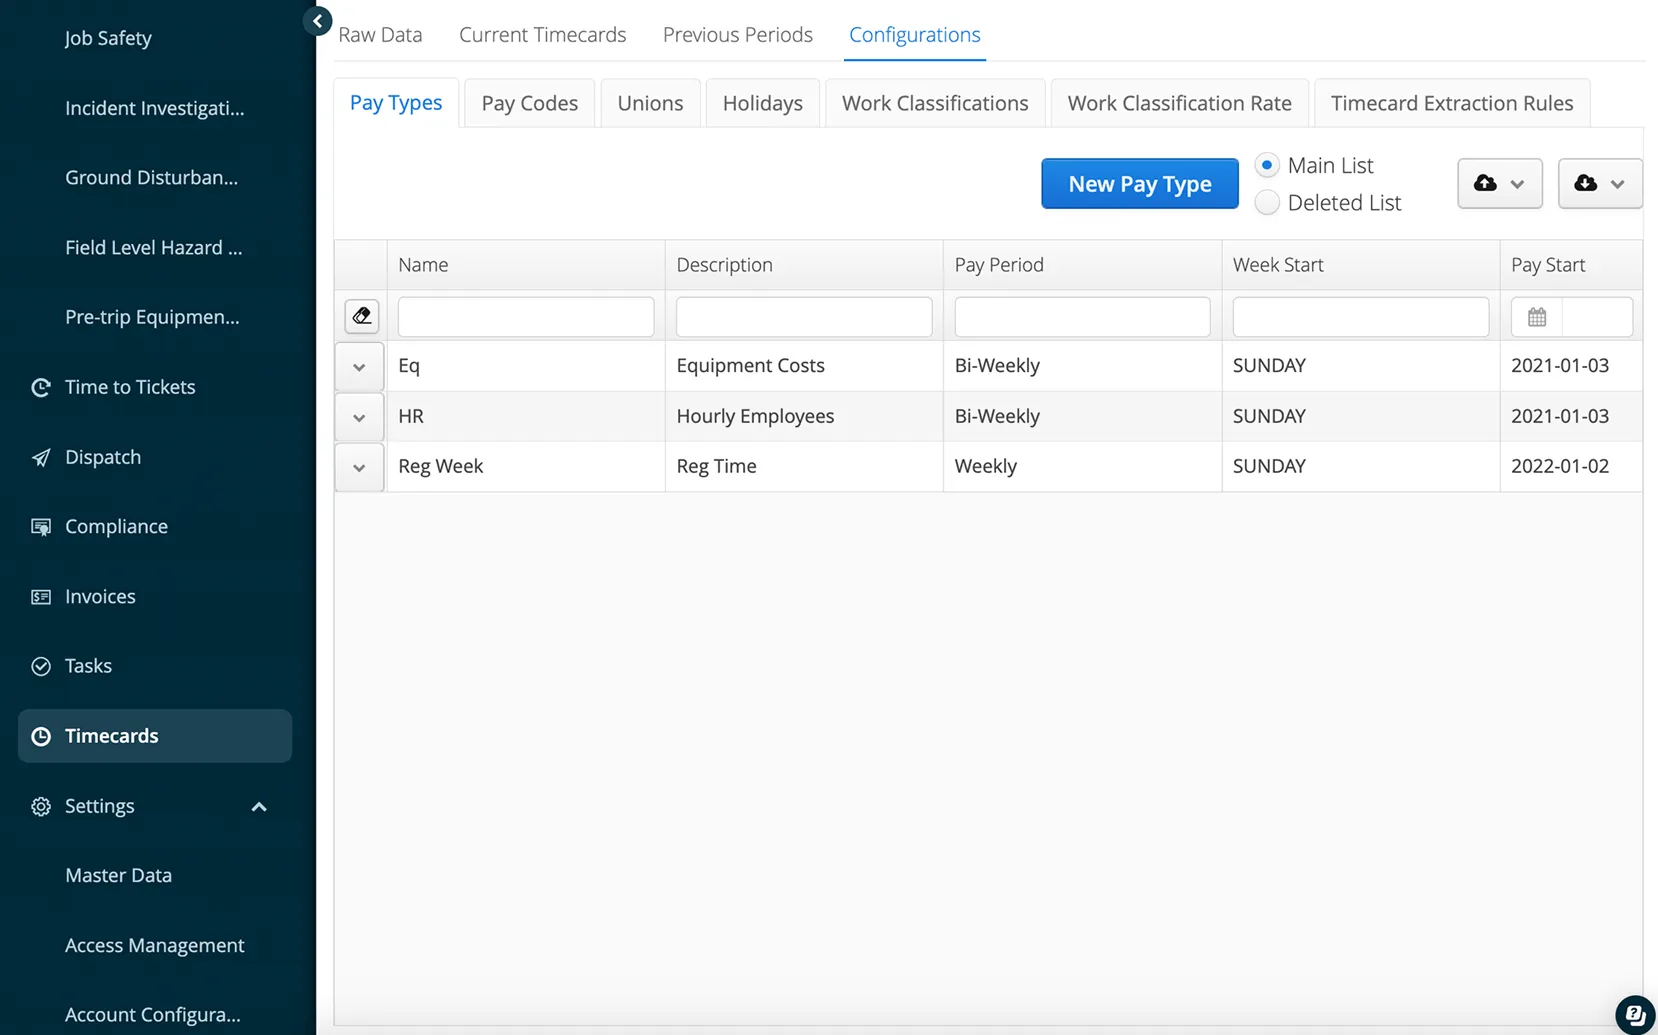Image resolution: width=1658 pixels, height=1035 pixels.
Task: Click the Pay Start date input
Action: pos(1597,317)
